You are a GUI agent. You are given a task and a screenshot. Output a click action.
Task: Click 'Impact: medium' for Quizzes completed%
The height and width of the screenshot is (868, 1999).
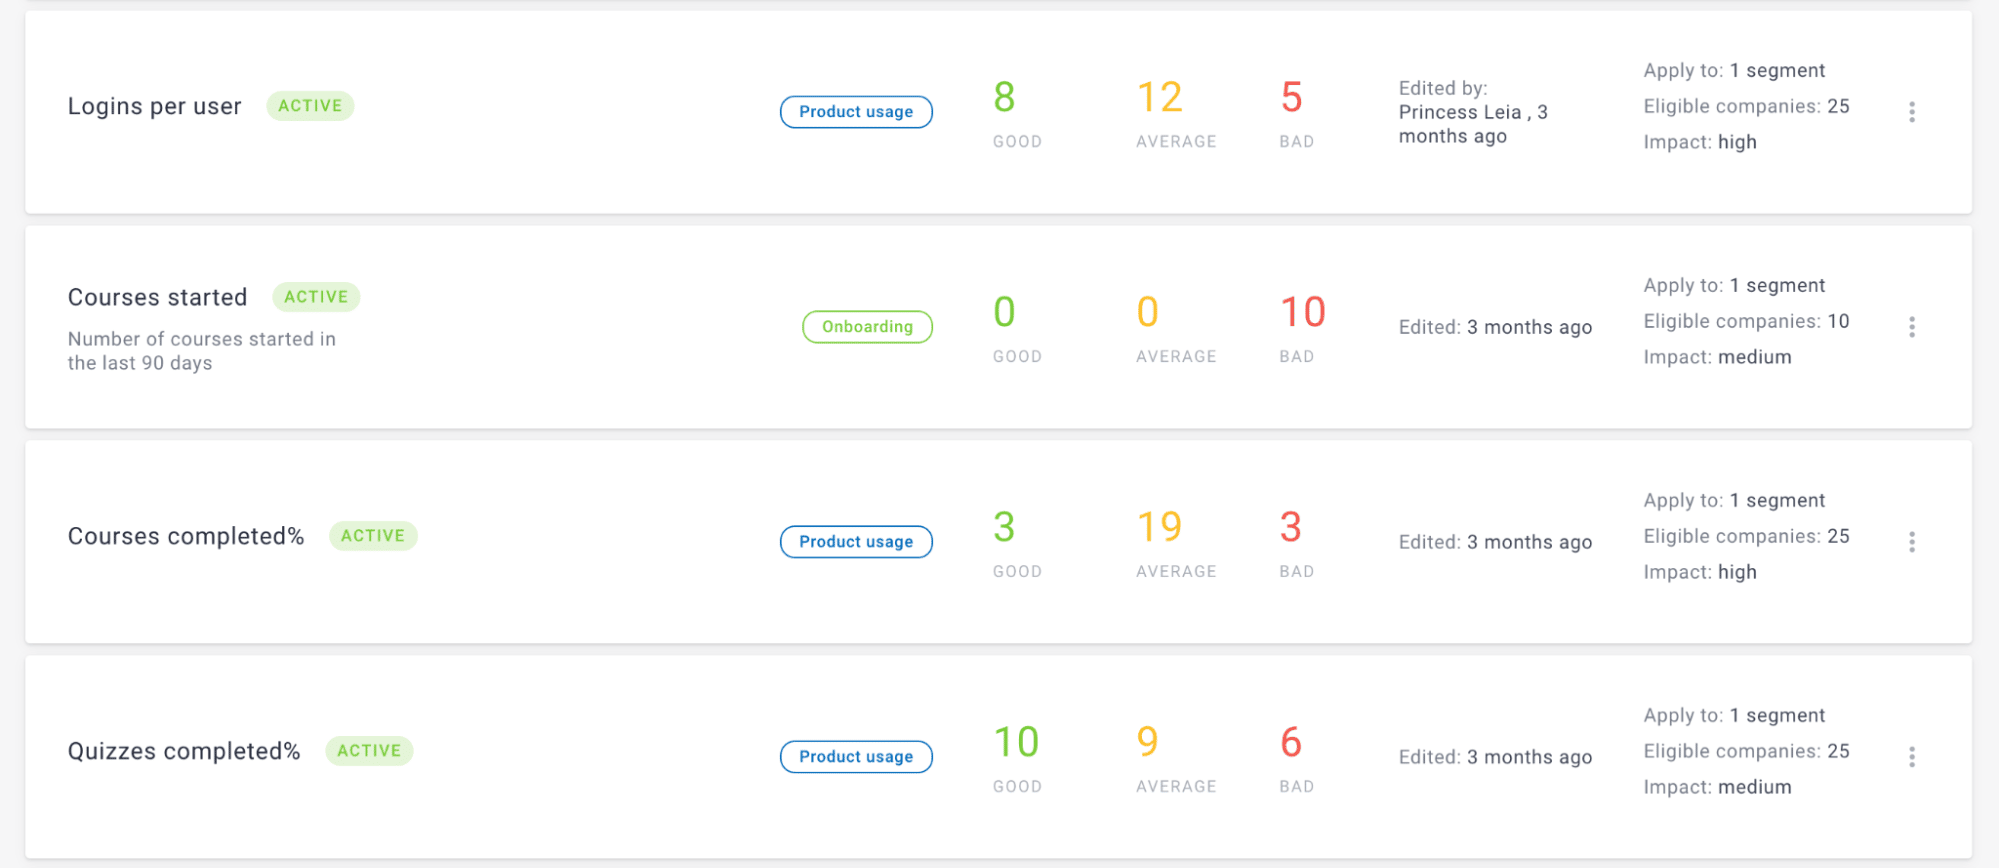[x=1717, y=787]
